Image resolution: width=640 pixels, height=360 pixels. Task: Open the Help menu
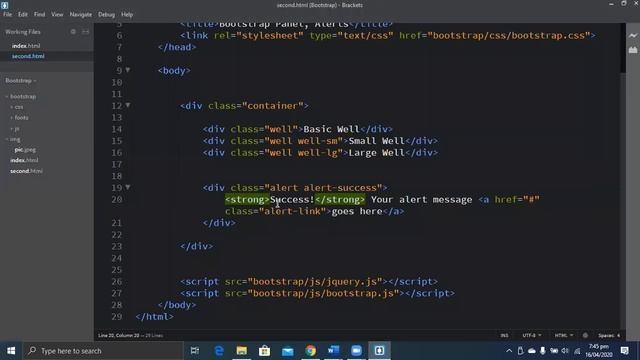[127, 14]
